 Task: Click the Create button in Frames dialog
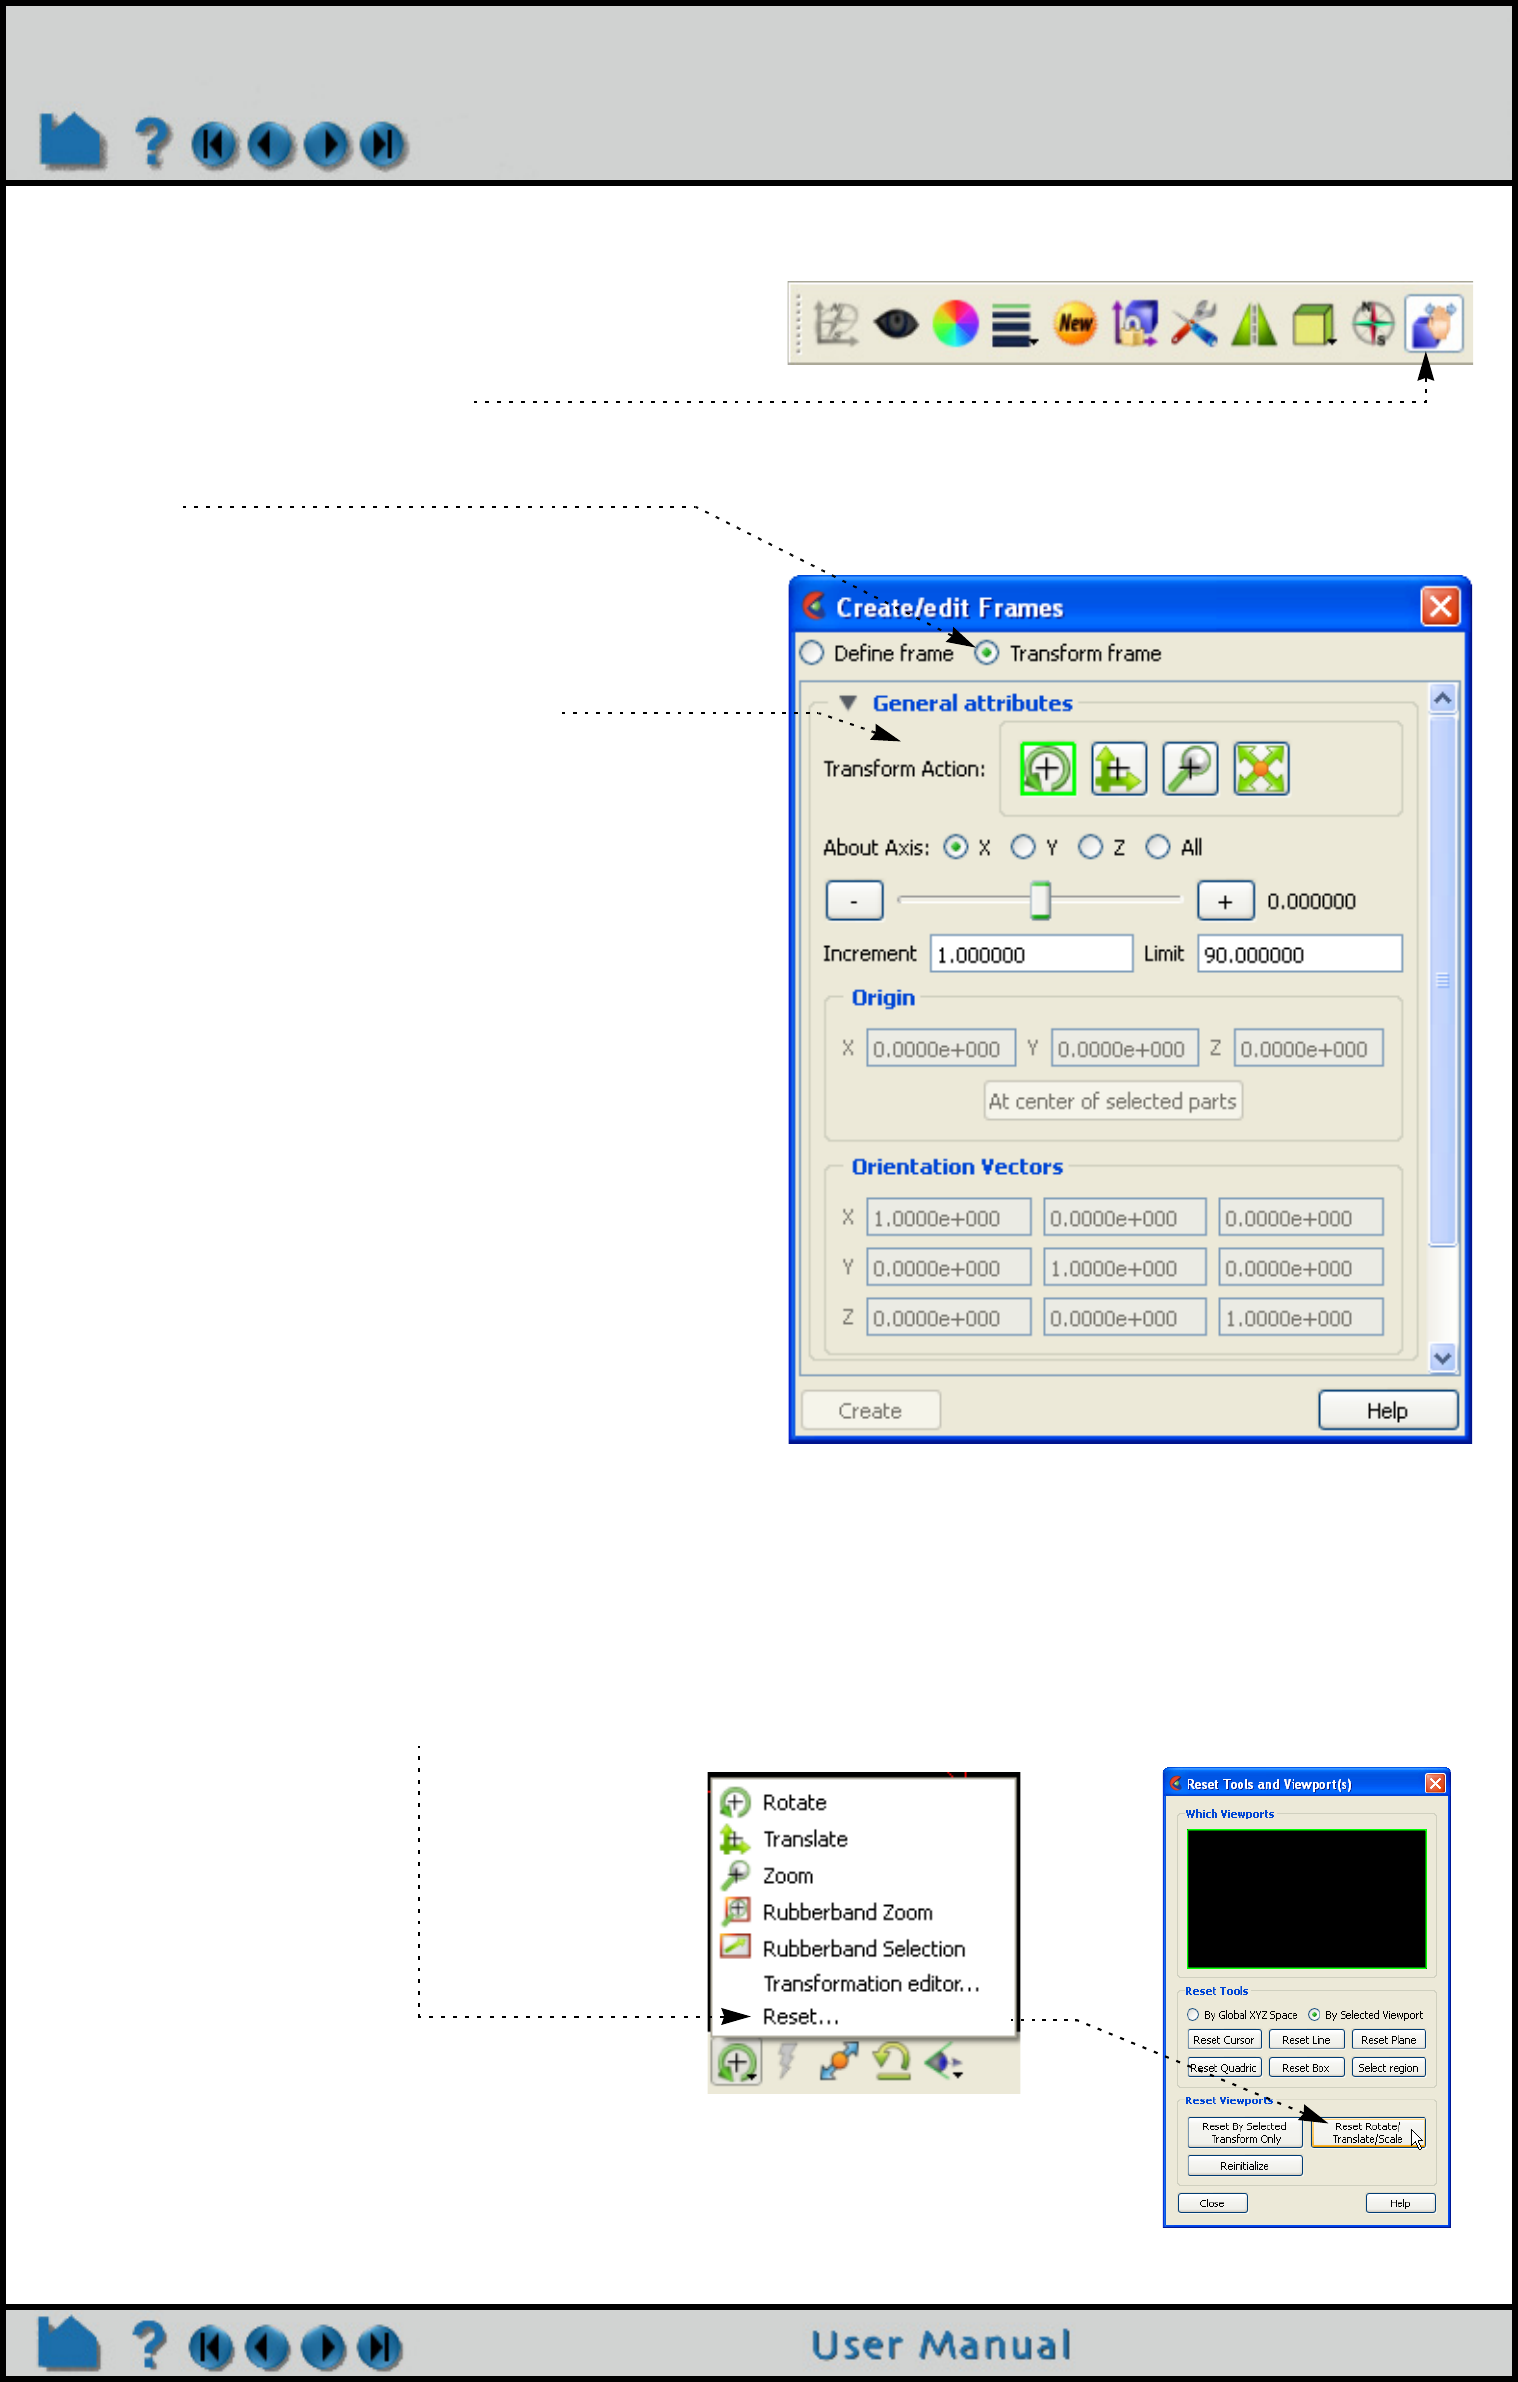click(x=870, y=1410)
